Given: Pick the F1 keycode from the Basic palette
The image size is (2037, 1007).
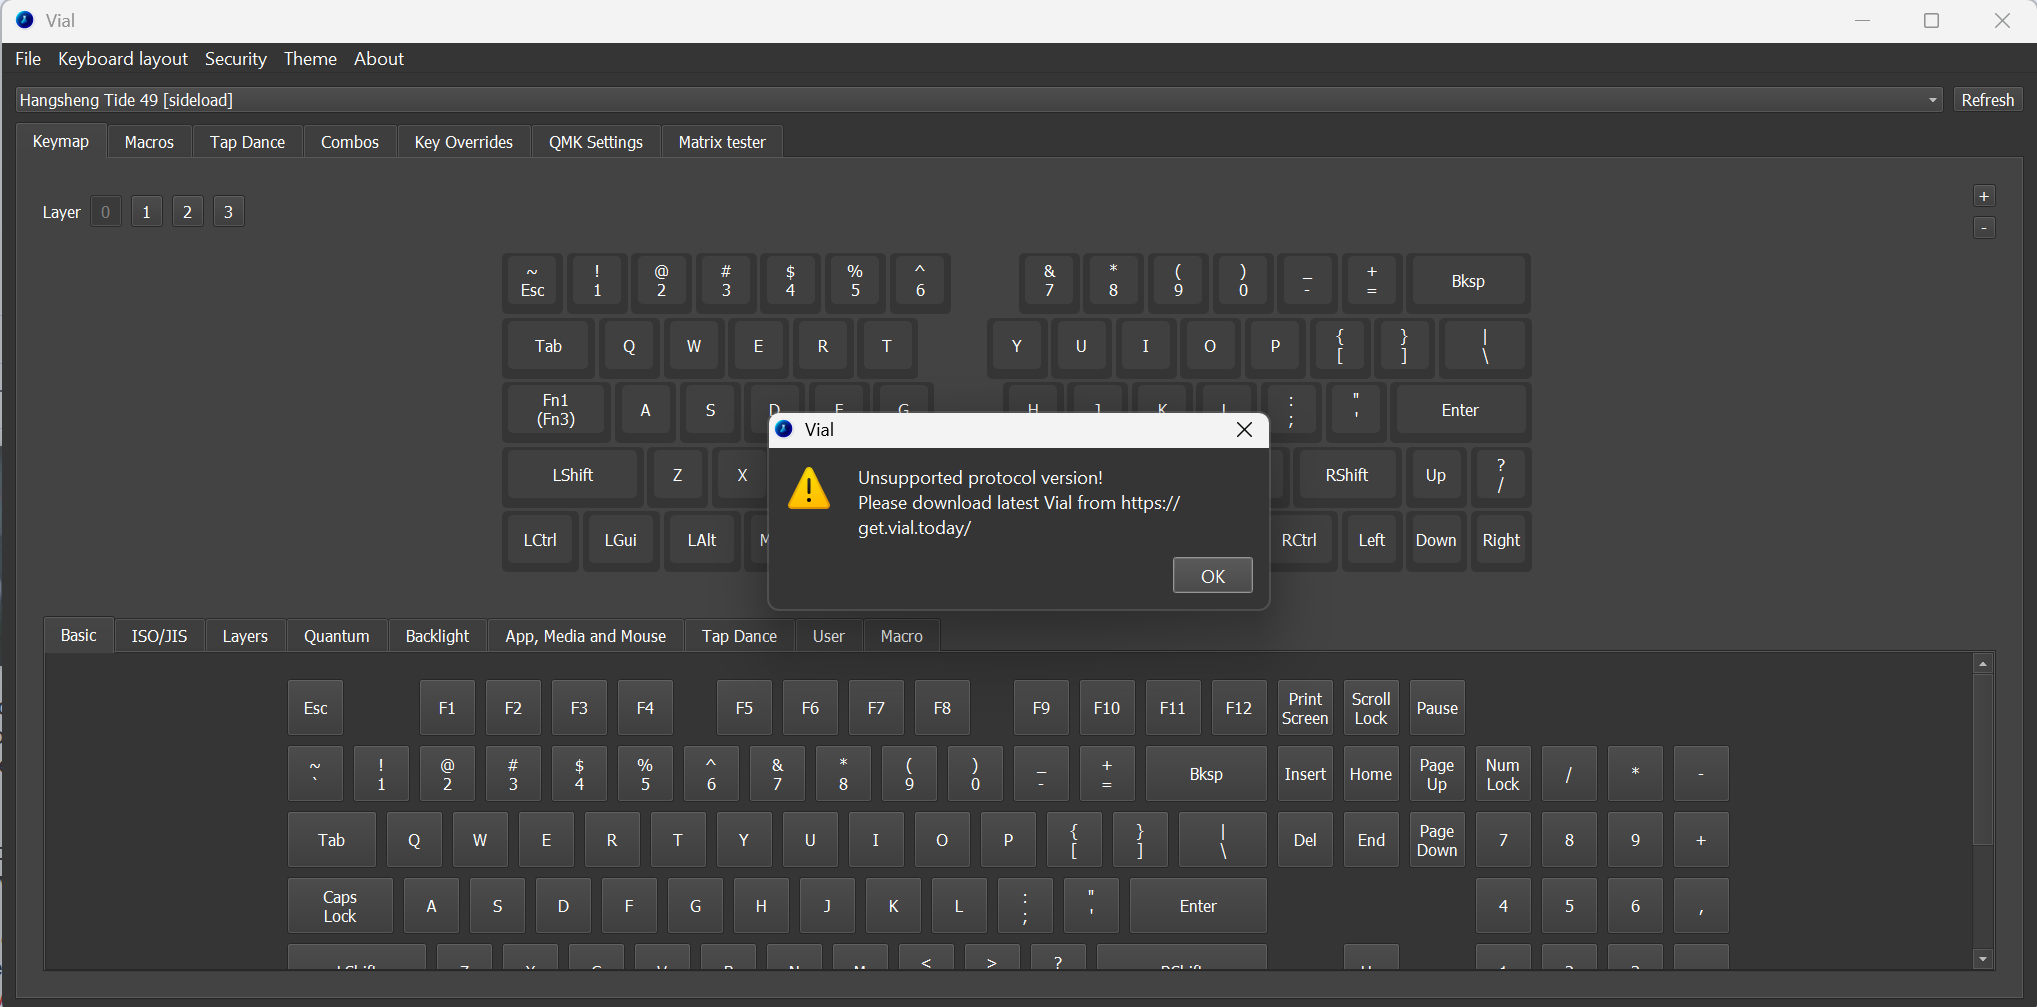Looking at the screenshot, I should [447, 708].
